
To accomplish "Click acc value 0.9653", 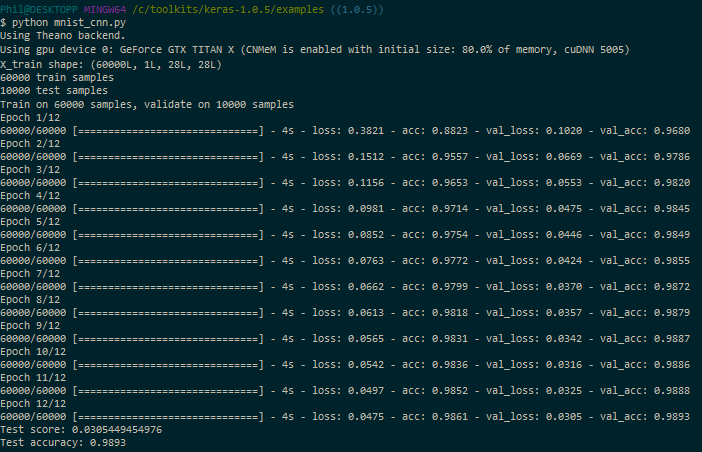I will click(x=450, y=183).
